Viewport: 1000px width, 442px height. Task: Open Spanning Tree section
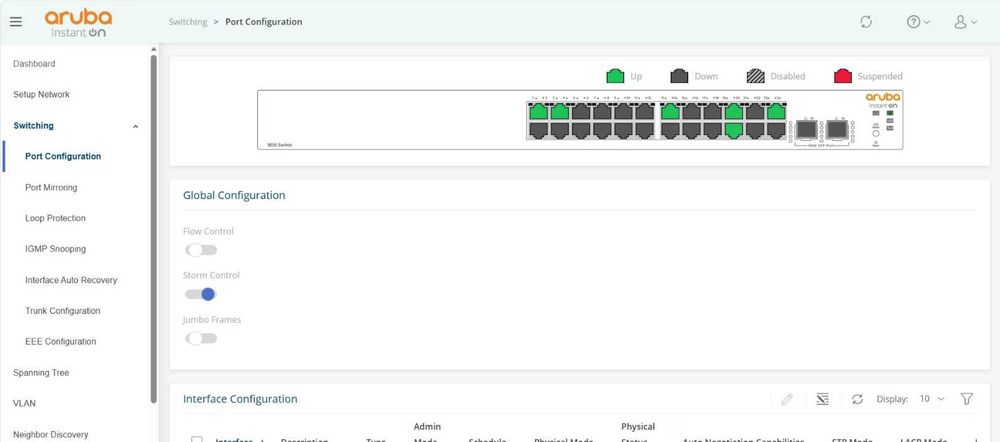pyautogui.click(x=41, y=372)
